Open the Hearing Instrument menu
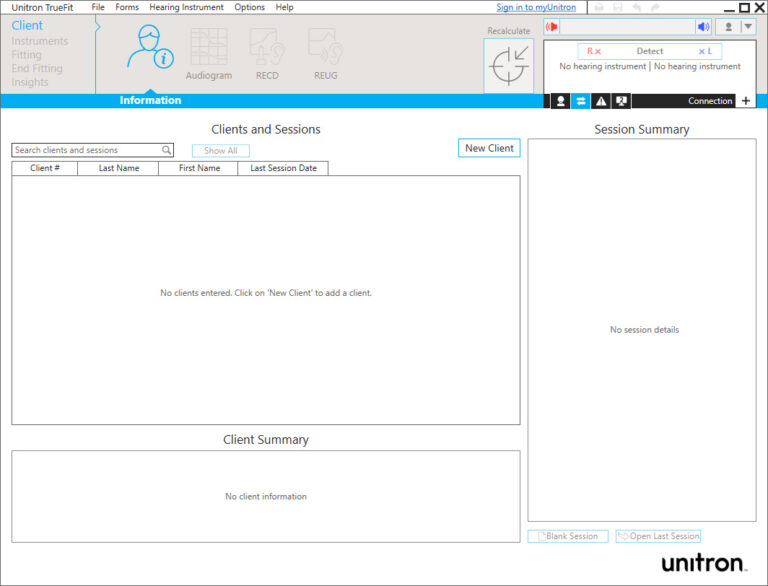Image resolution: width=768 pixels, height=586 pixels. click(186, 7)
